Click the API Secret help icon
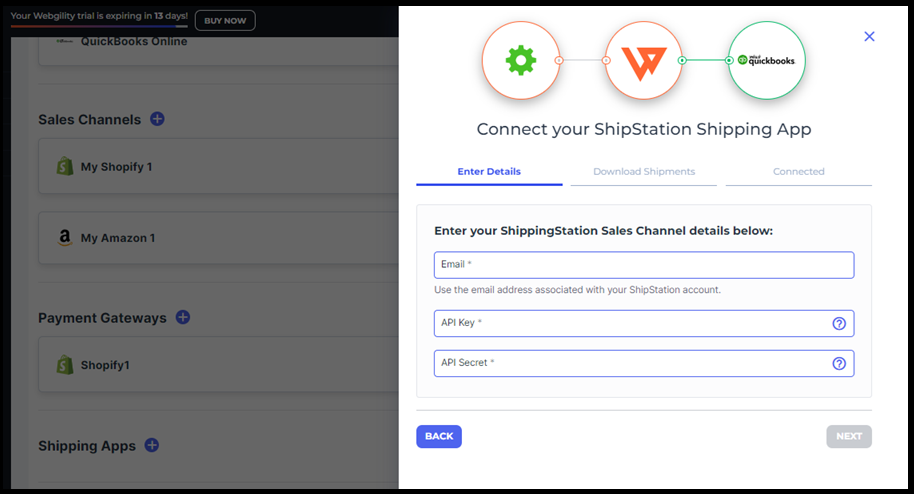Viewport: 914px width, 494px height. click(x=839, y=363)
